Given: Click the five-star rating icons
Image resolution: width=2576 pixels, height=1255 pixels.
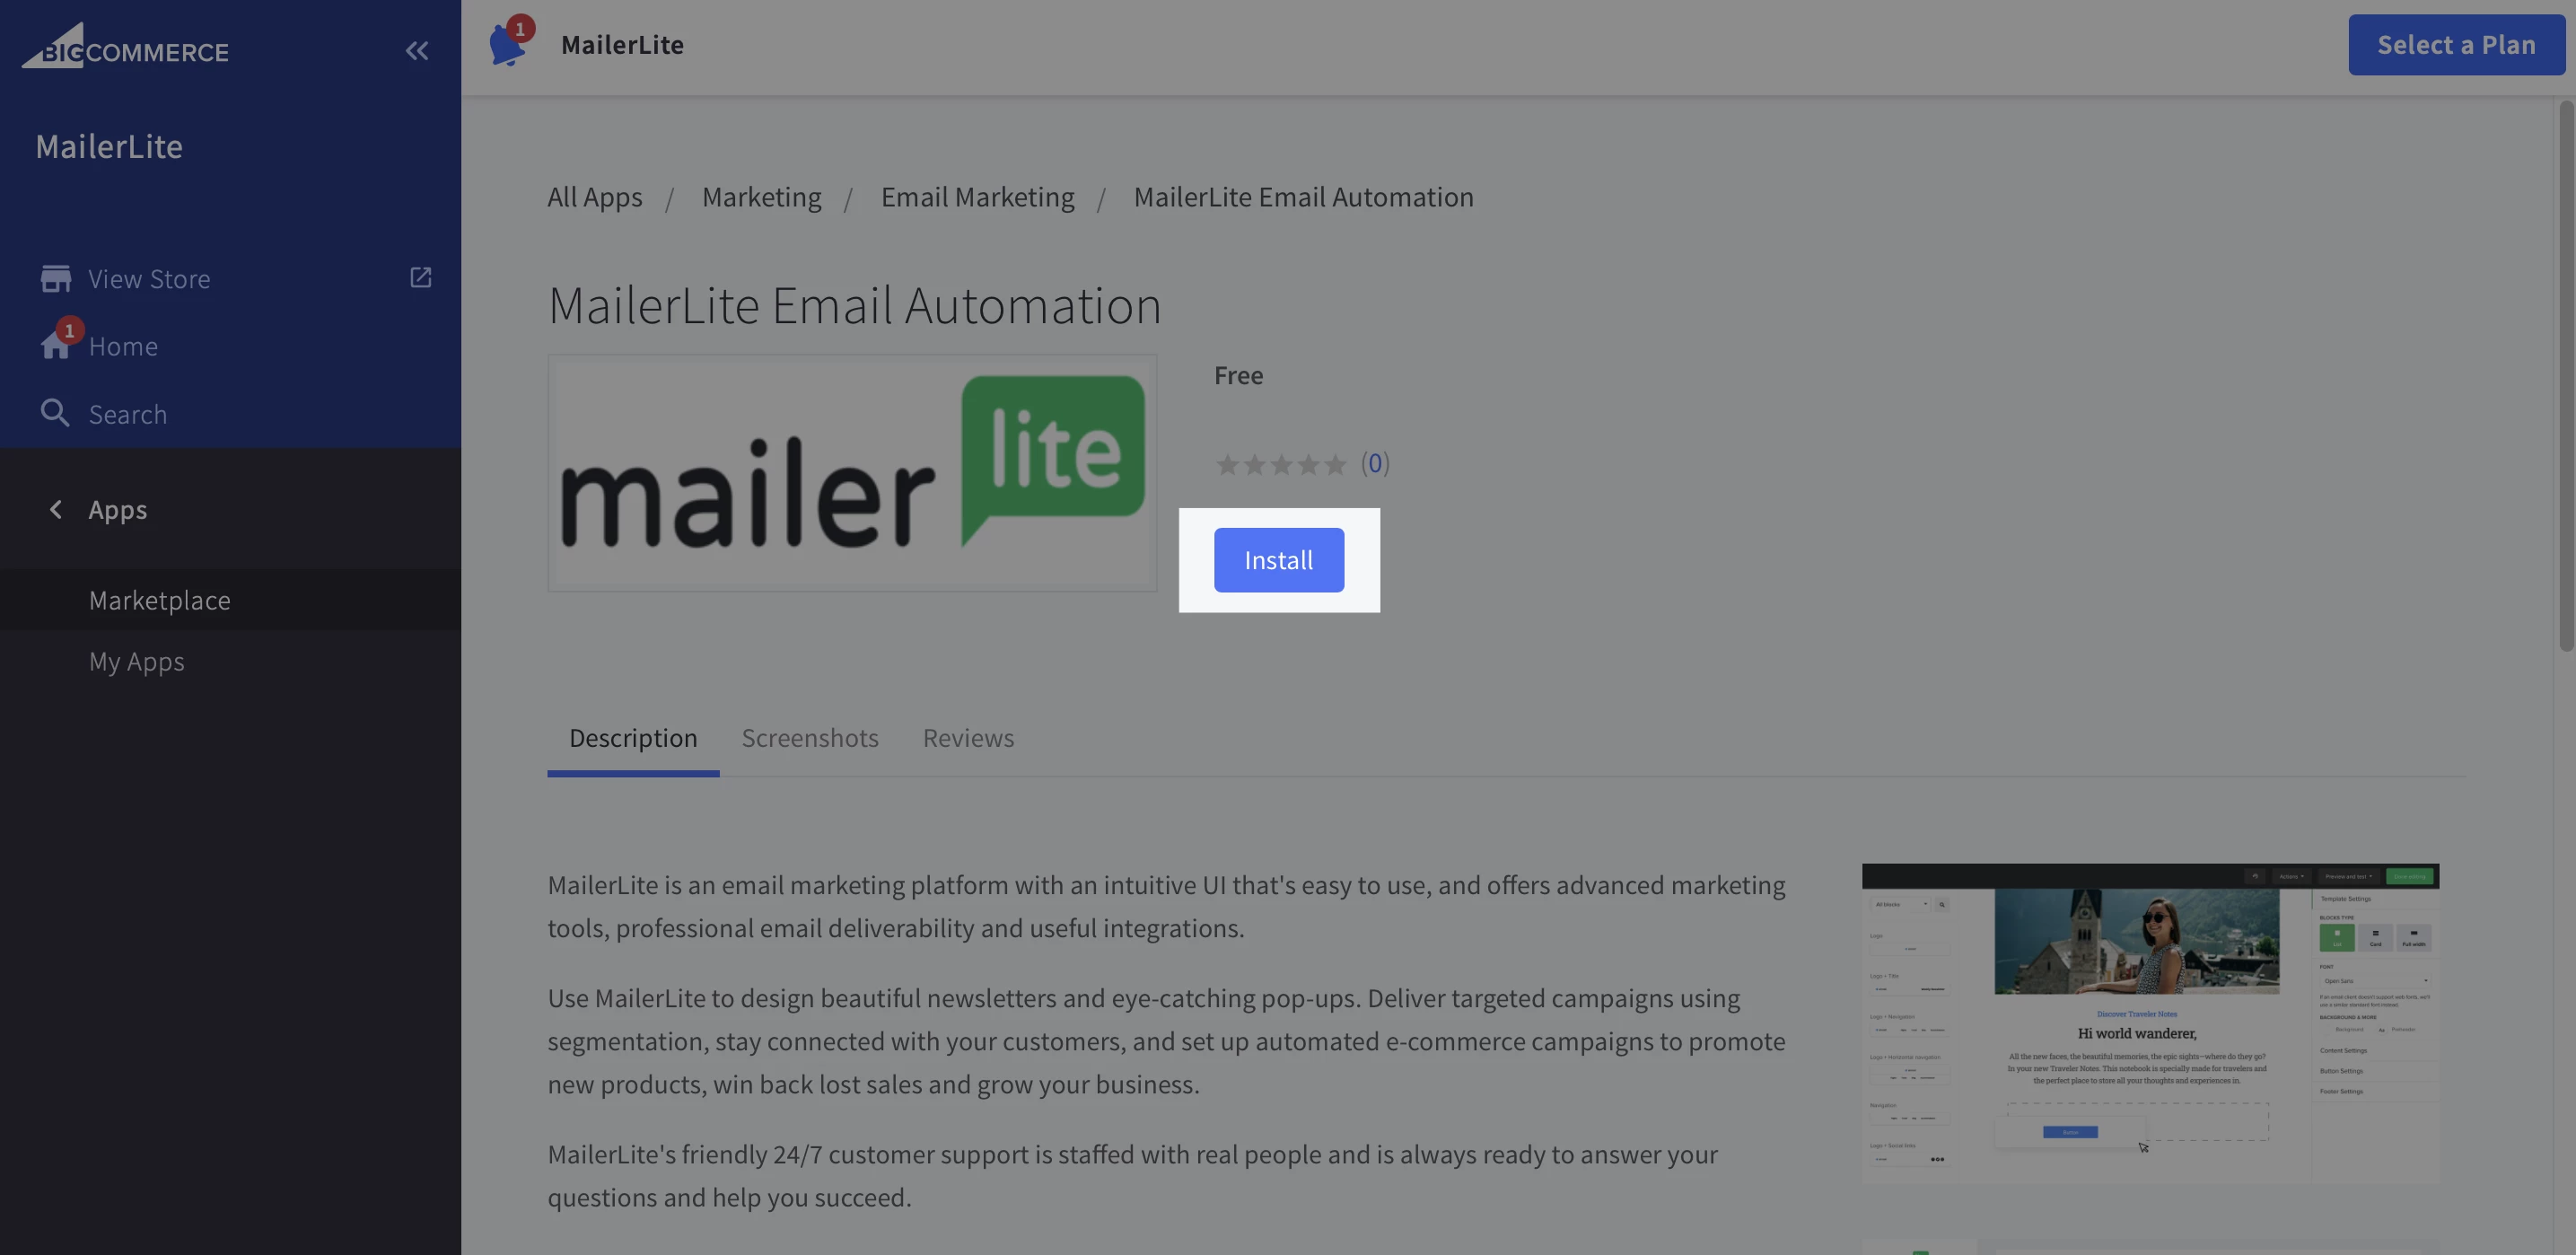Looking at the screenshot, I should point(1280,465).
